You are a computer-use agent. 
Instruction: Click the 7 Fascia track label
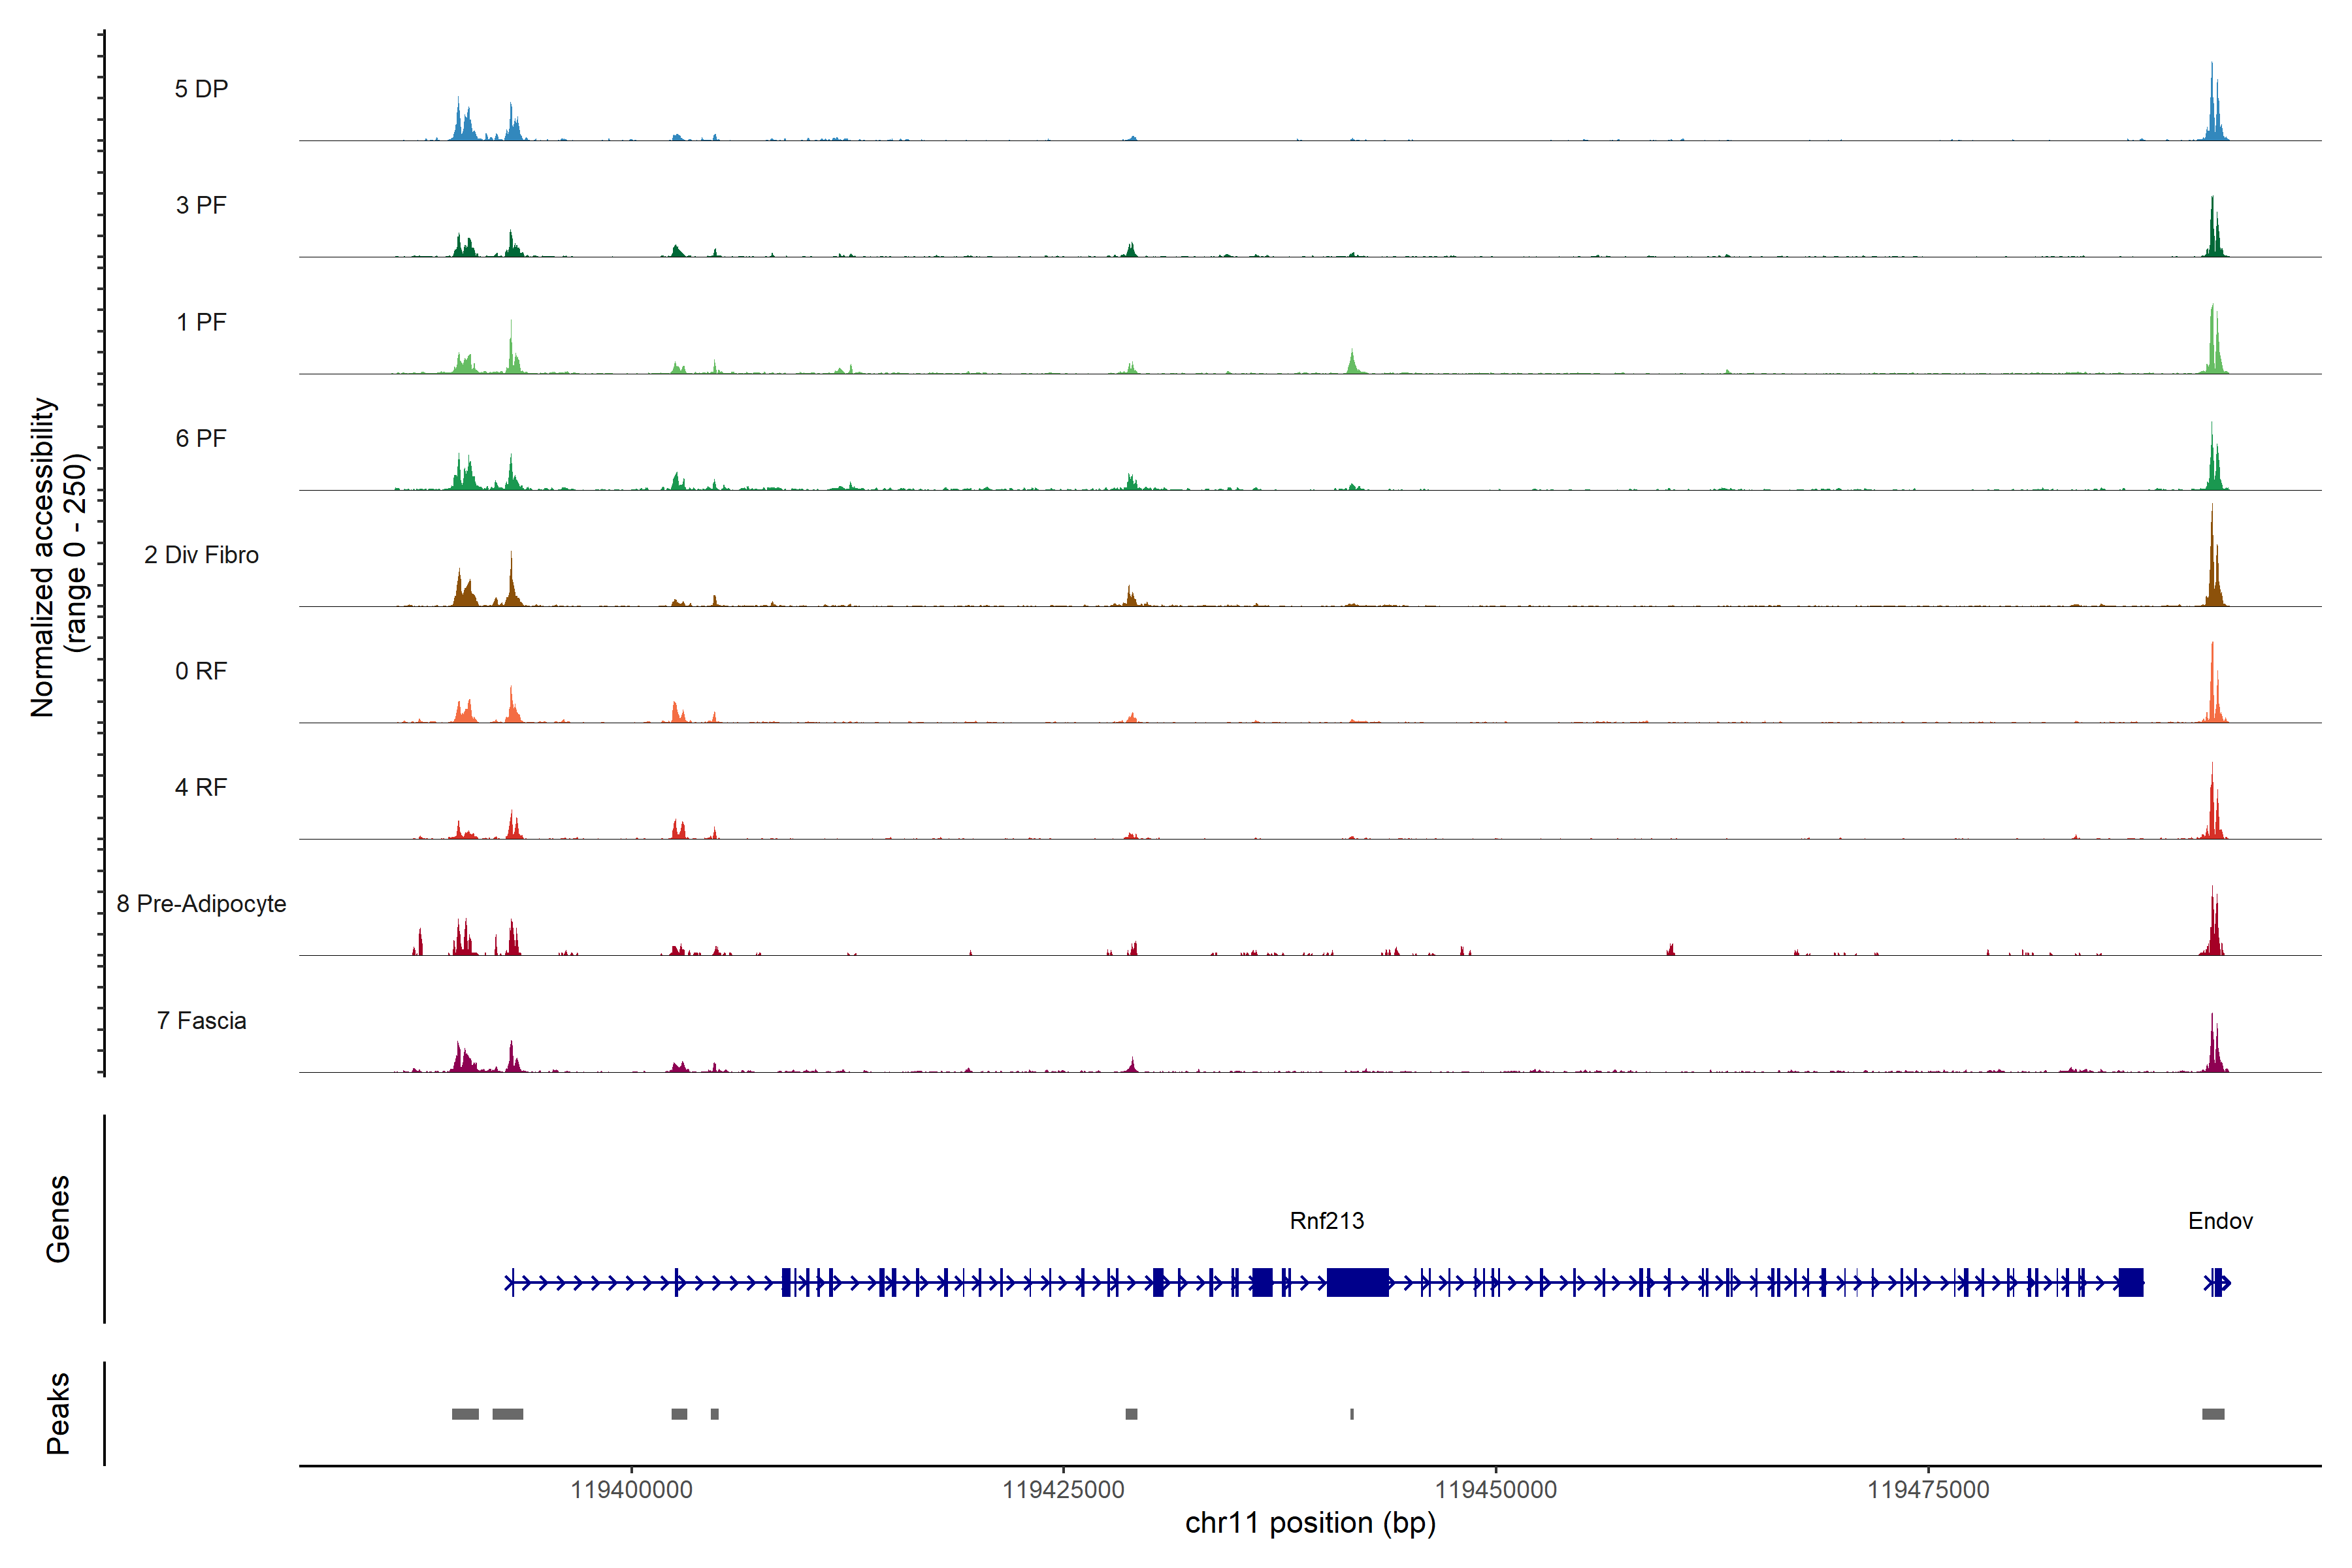pyautogui.click(x=201, y=1020)
